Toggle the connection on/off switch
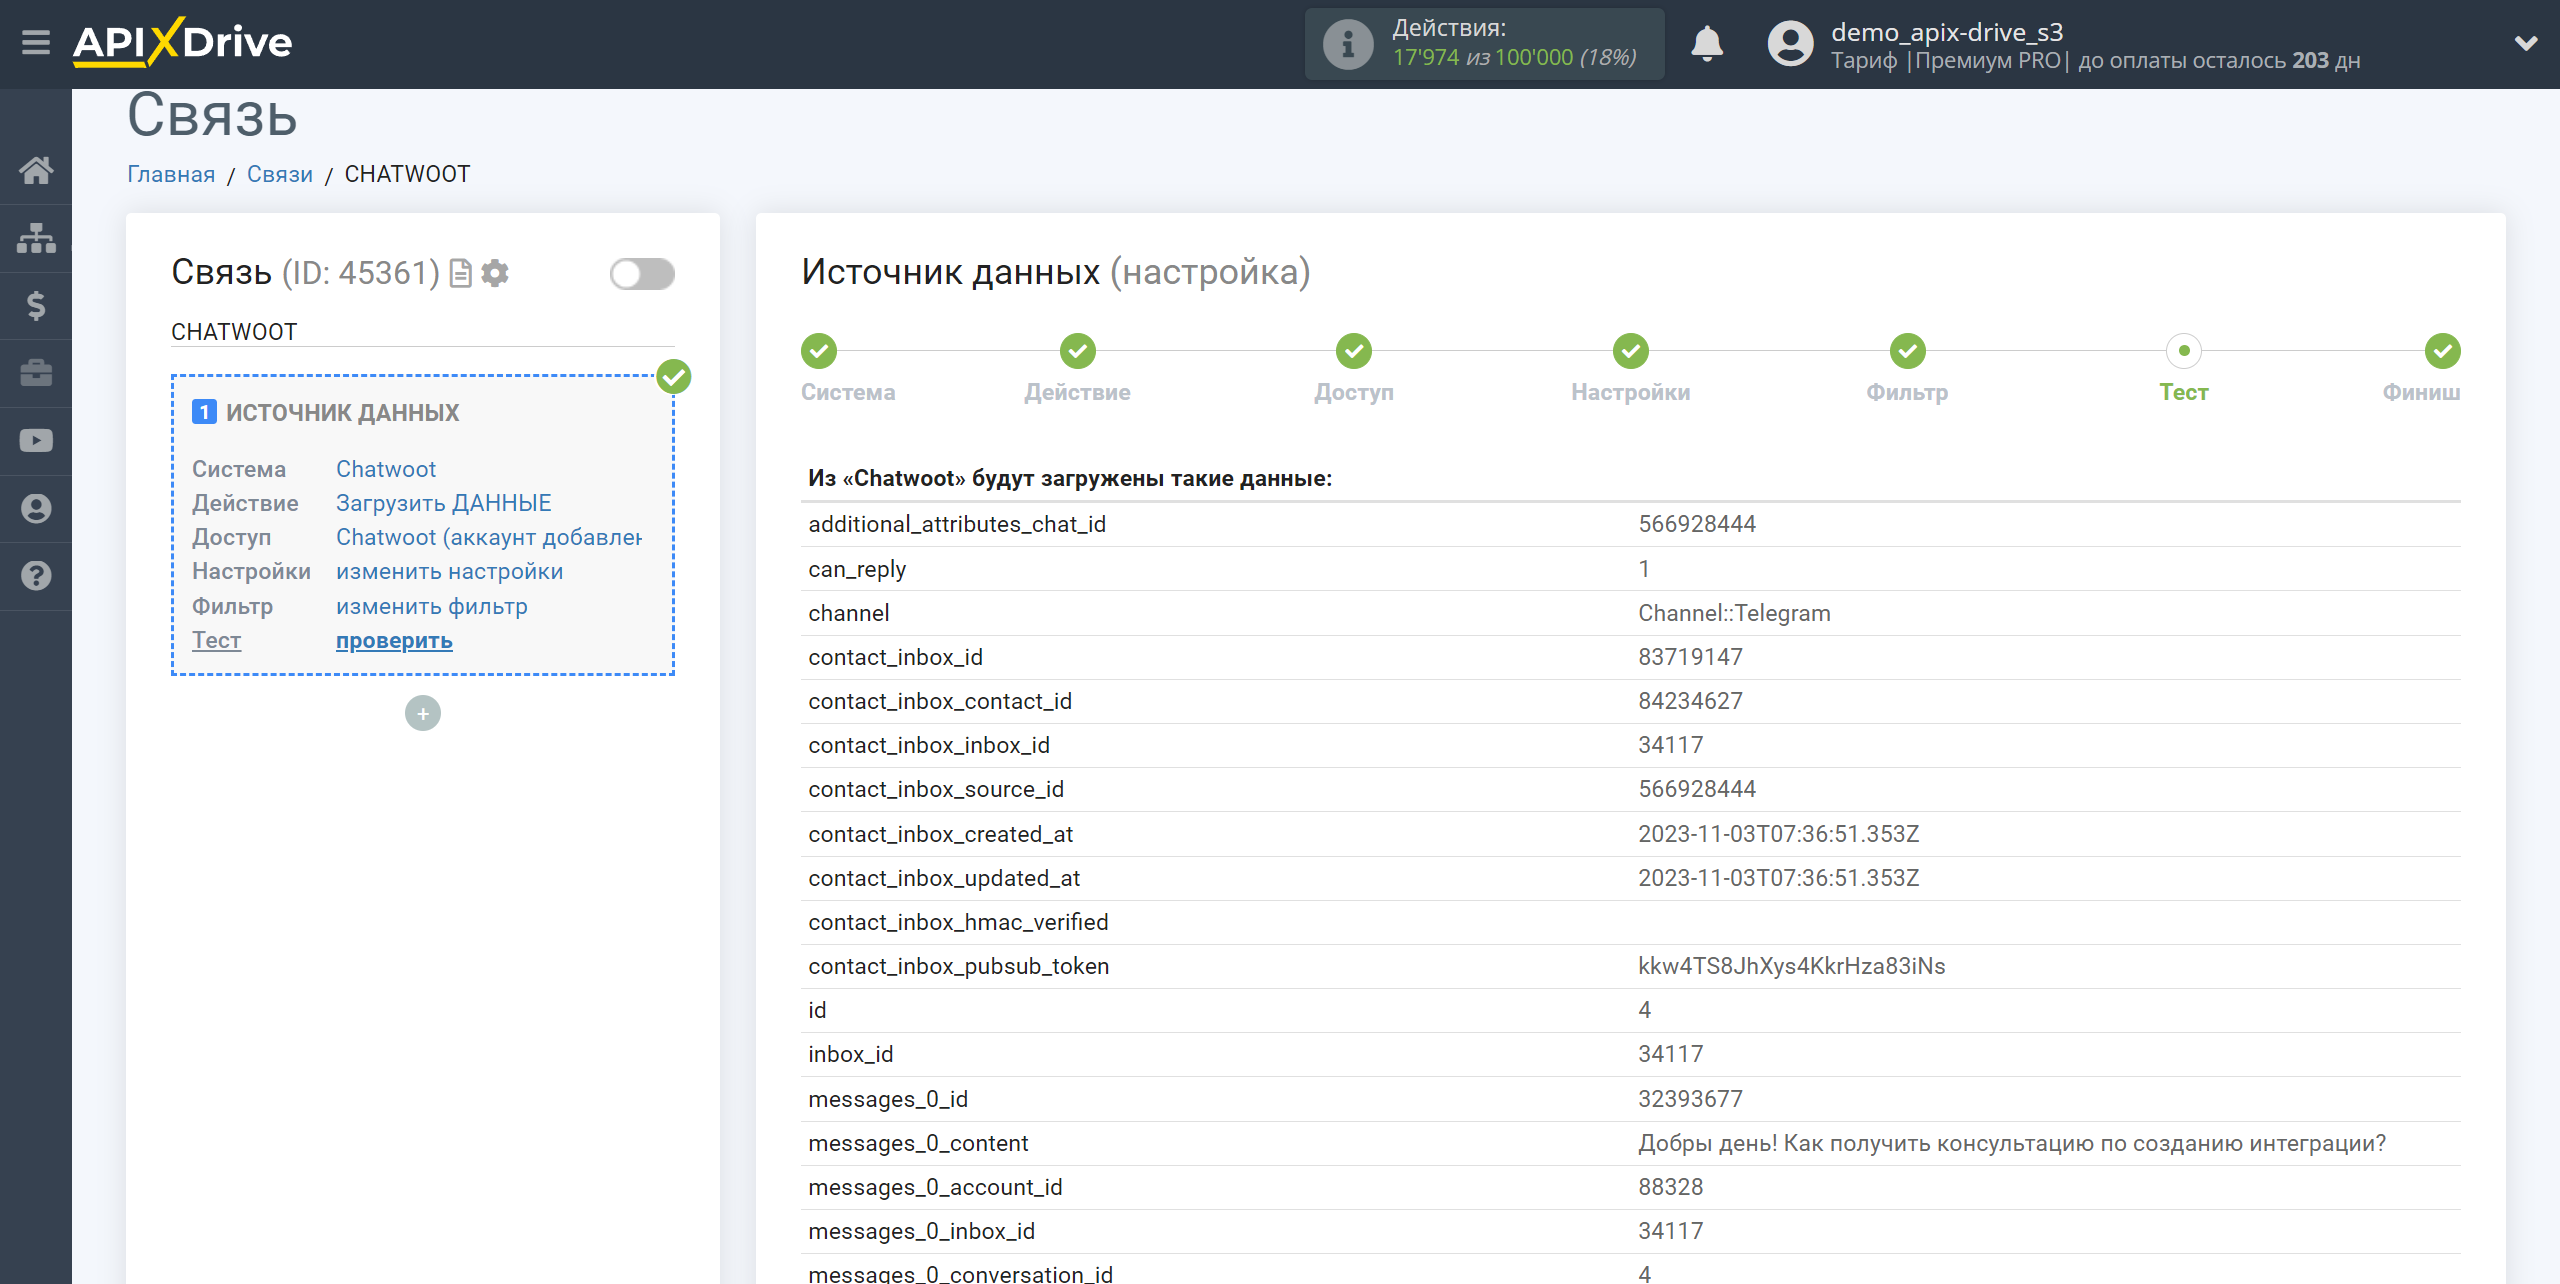The height and width of the screenshot is (1284, 2560). tap(642, 274)
